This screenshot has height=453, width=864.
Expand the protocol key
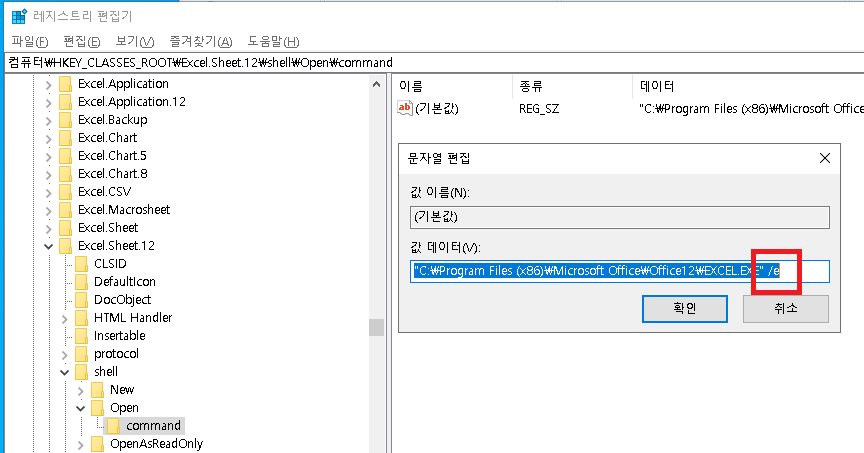pos(64,354)
